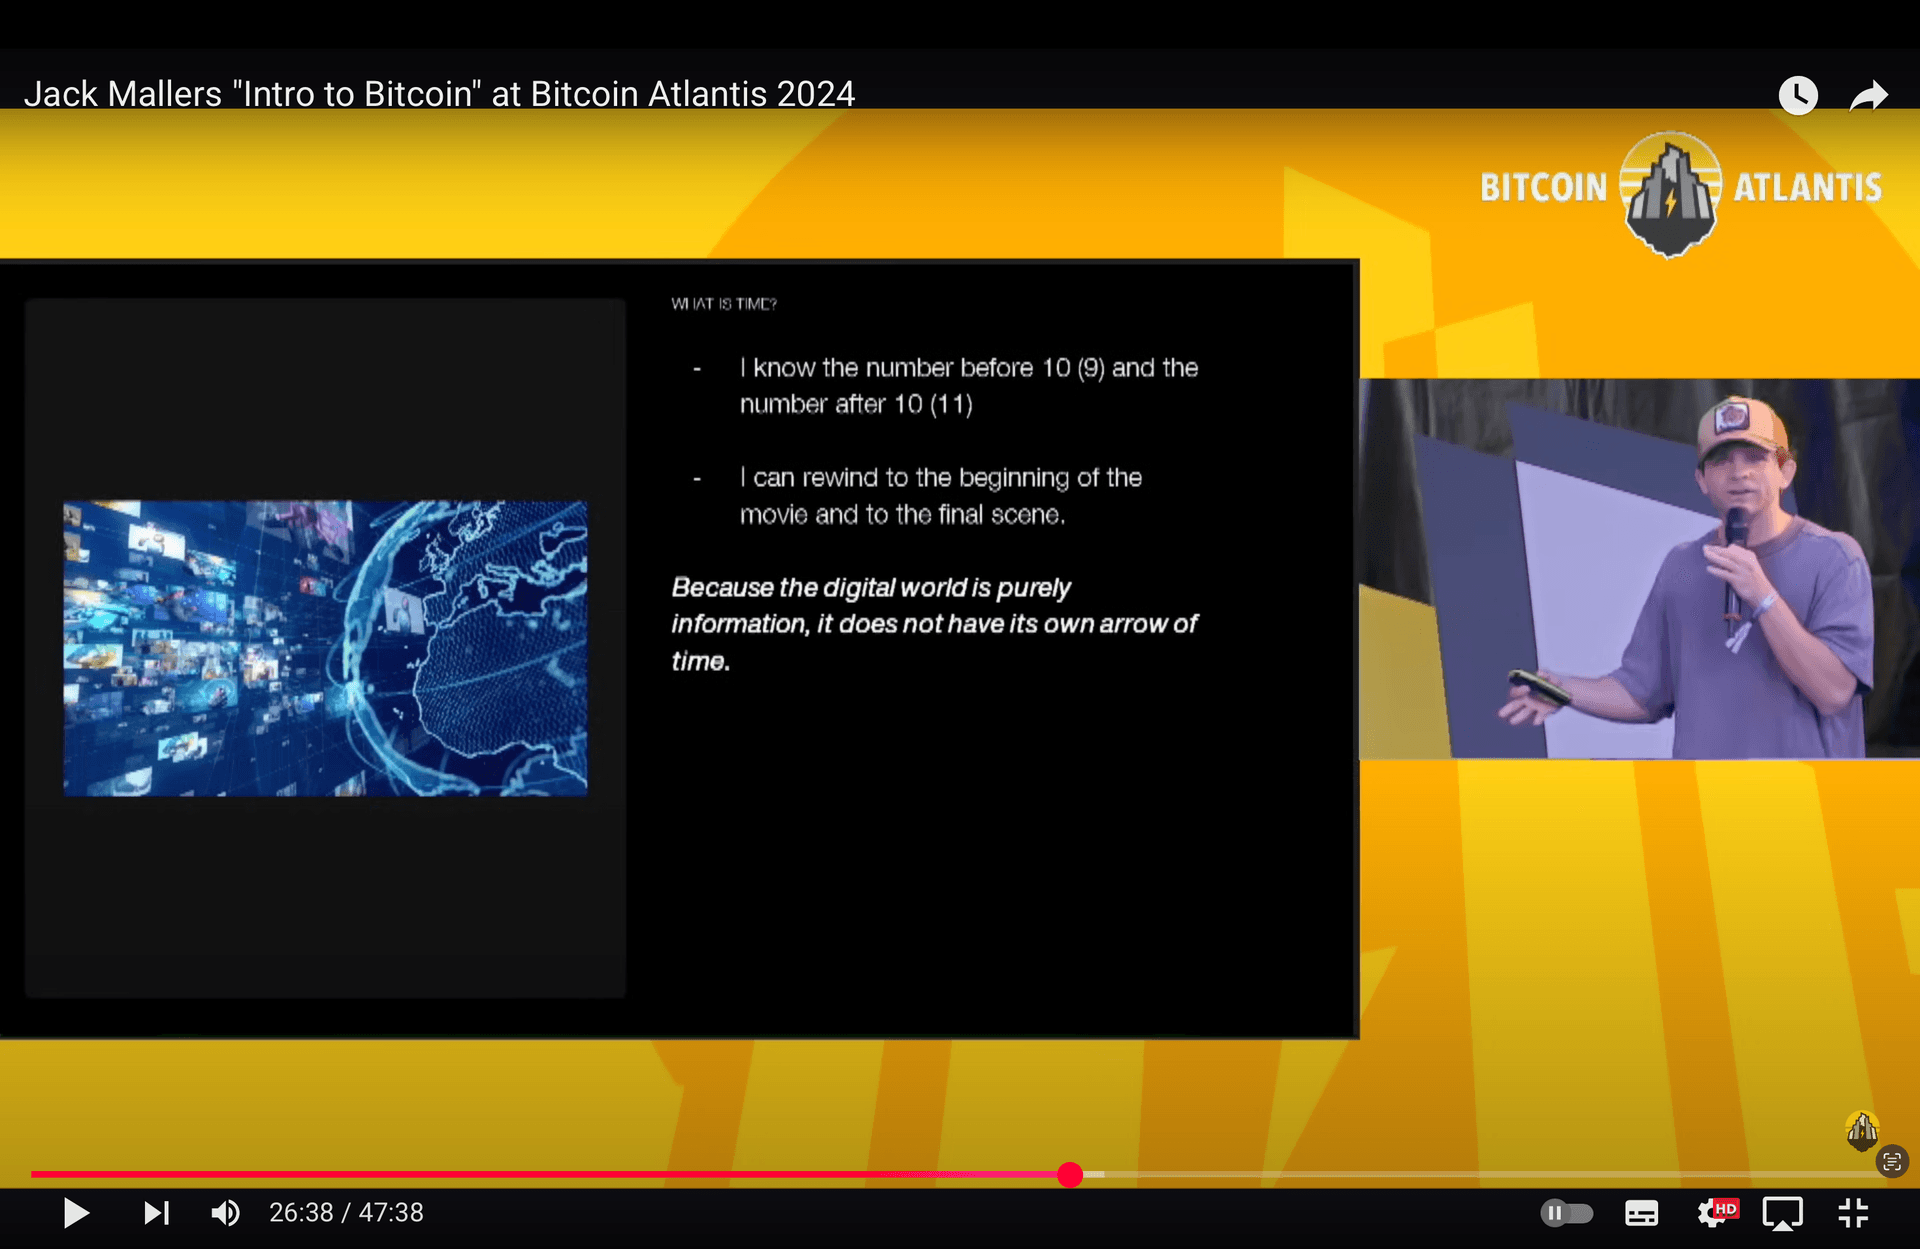Click the live text scan icon

1891,1162
